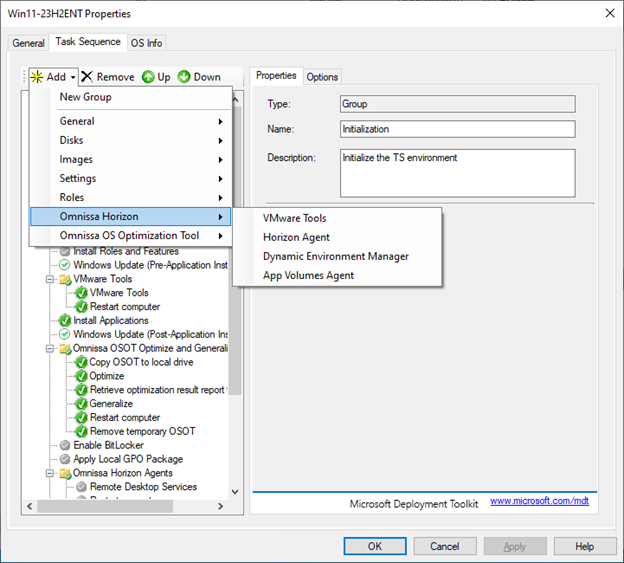Click status icon of Windows Update (Pre-Application
624x563 pixels.
pyautogui.click(x=64, y=265)
